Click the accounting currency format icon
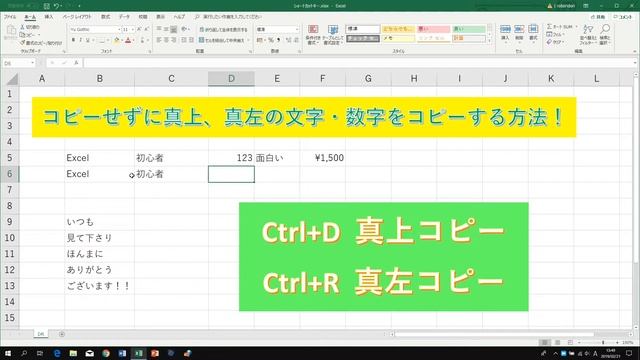Image resolution: width=640 pixels, height=360 pixels. tap(260, 40)
